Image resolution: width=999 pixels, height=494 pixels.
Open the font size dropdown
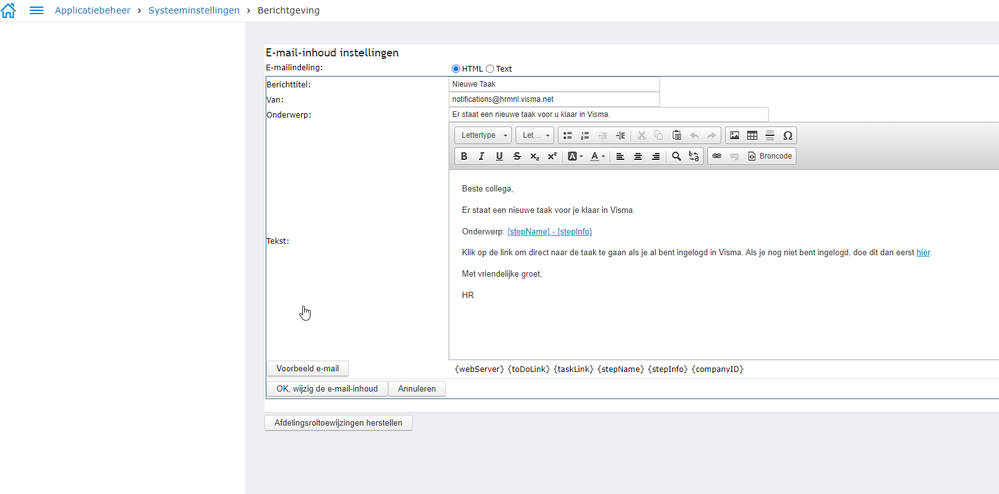coord(535,135)
